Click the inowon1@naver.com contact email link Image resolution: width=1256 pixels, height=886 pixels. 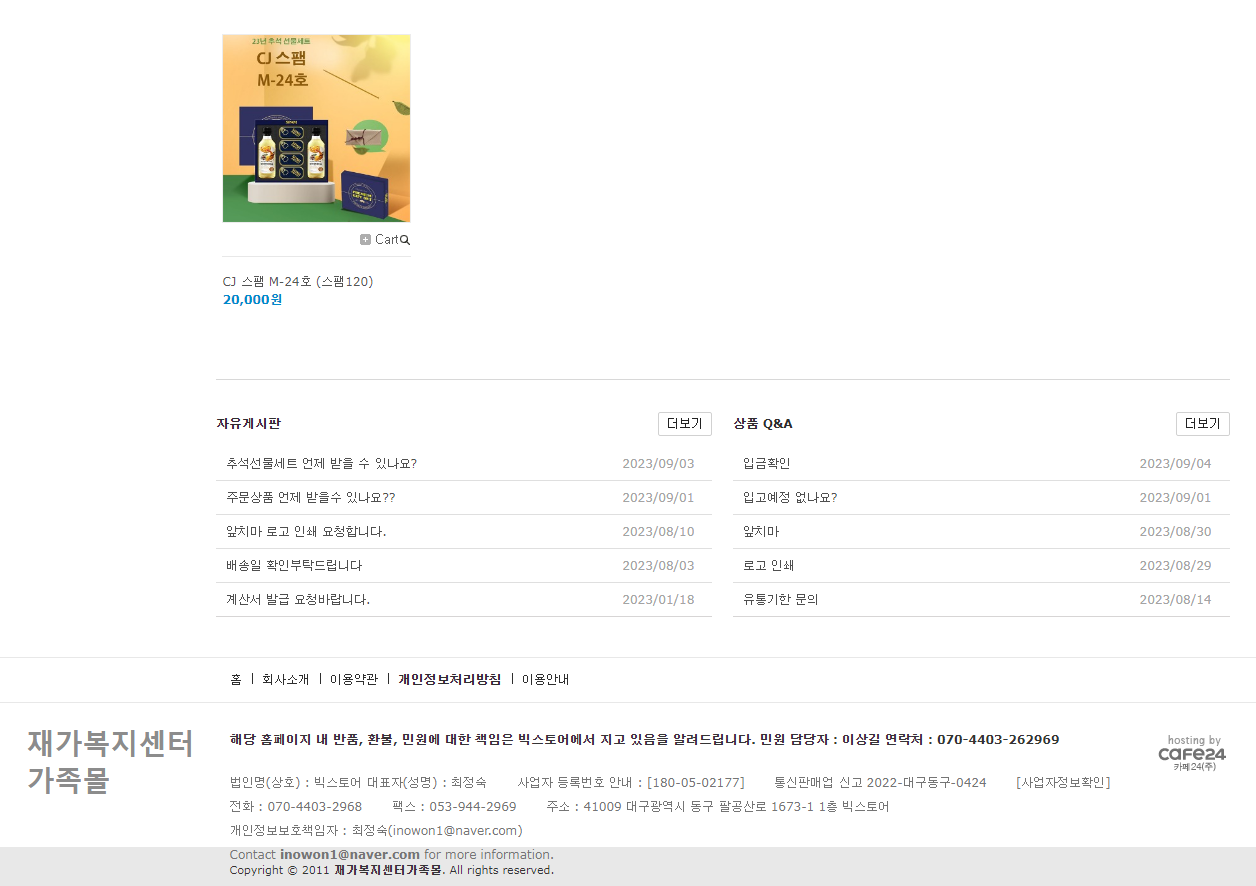[350, 855]
